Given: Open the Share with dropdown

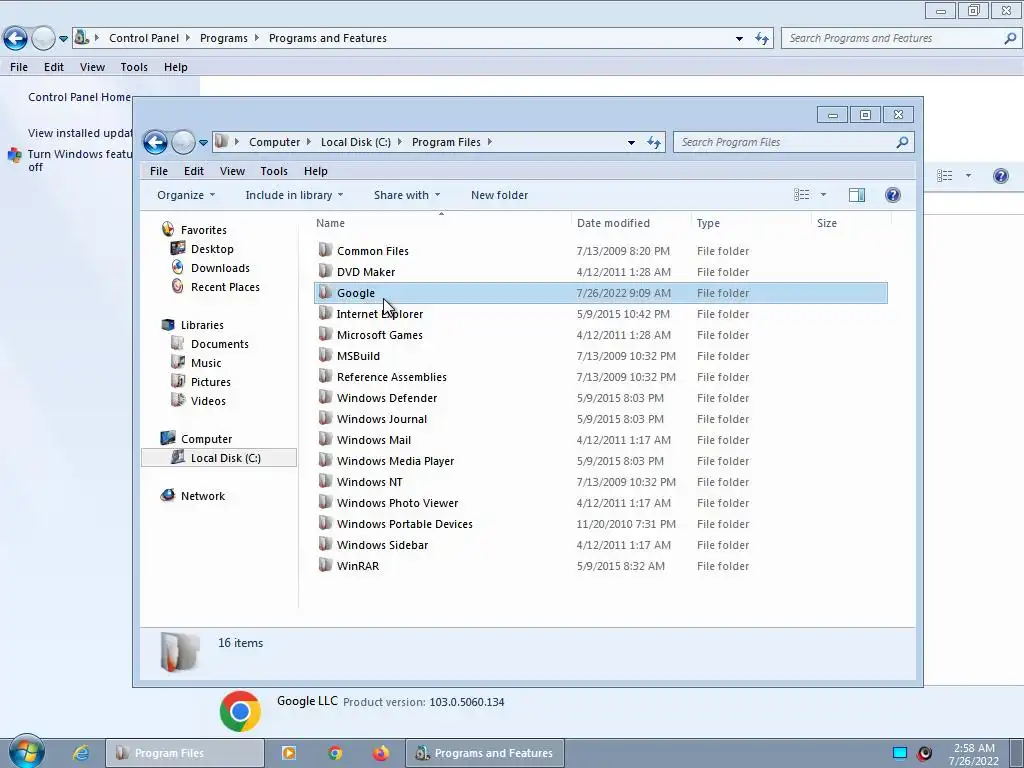Looking at the screenshot, I should coord(406,195).
